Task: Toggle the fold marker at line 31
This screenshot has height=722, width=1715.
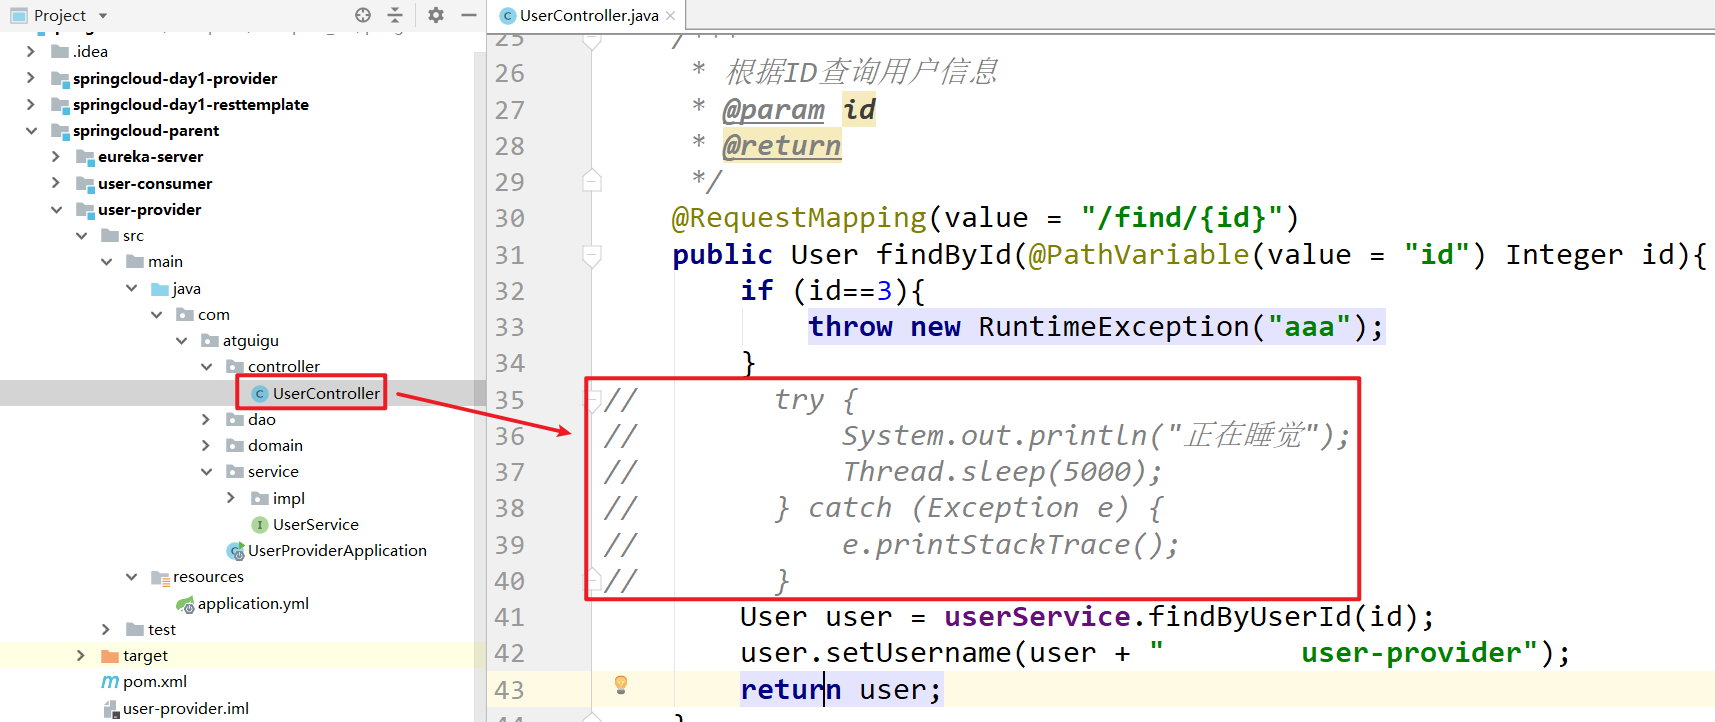Action: 592,255
